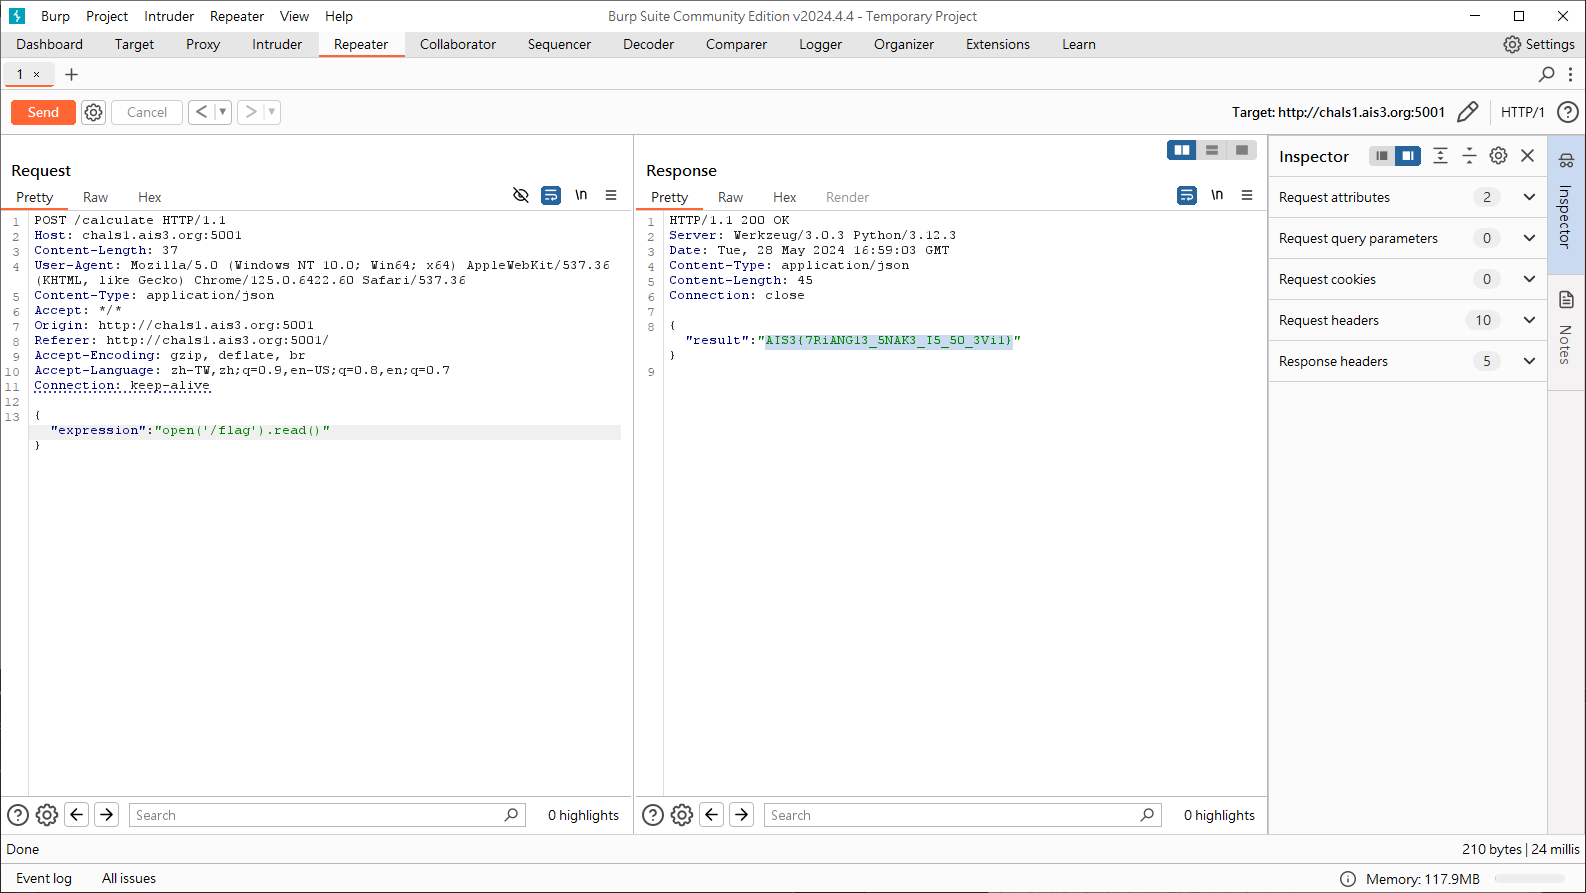
Task: Click the Send button
Action: pos(43,112)
